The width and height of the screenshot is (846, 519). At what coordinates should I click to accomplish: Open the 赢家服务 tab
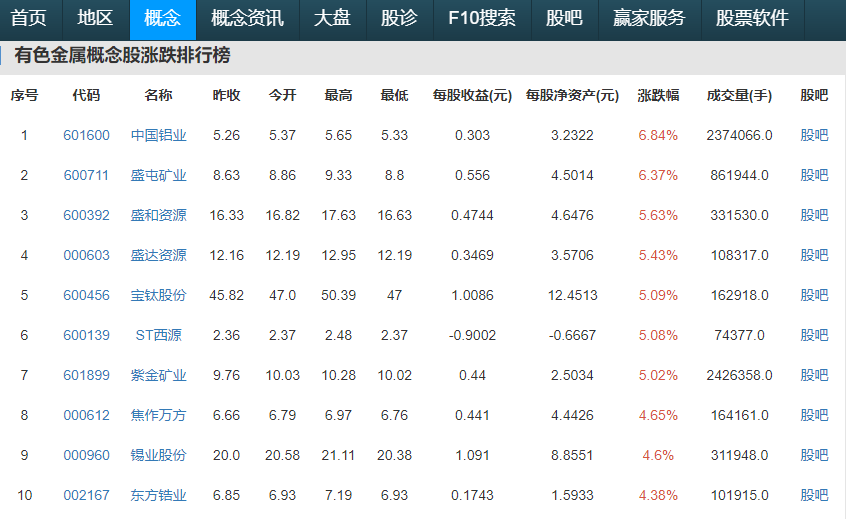pyautogui.click(x=649, y=18)
